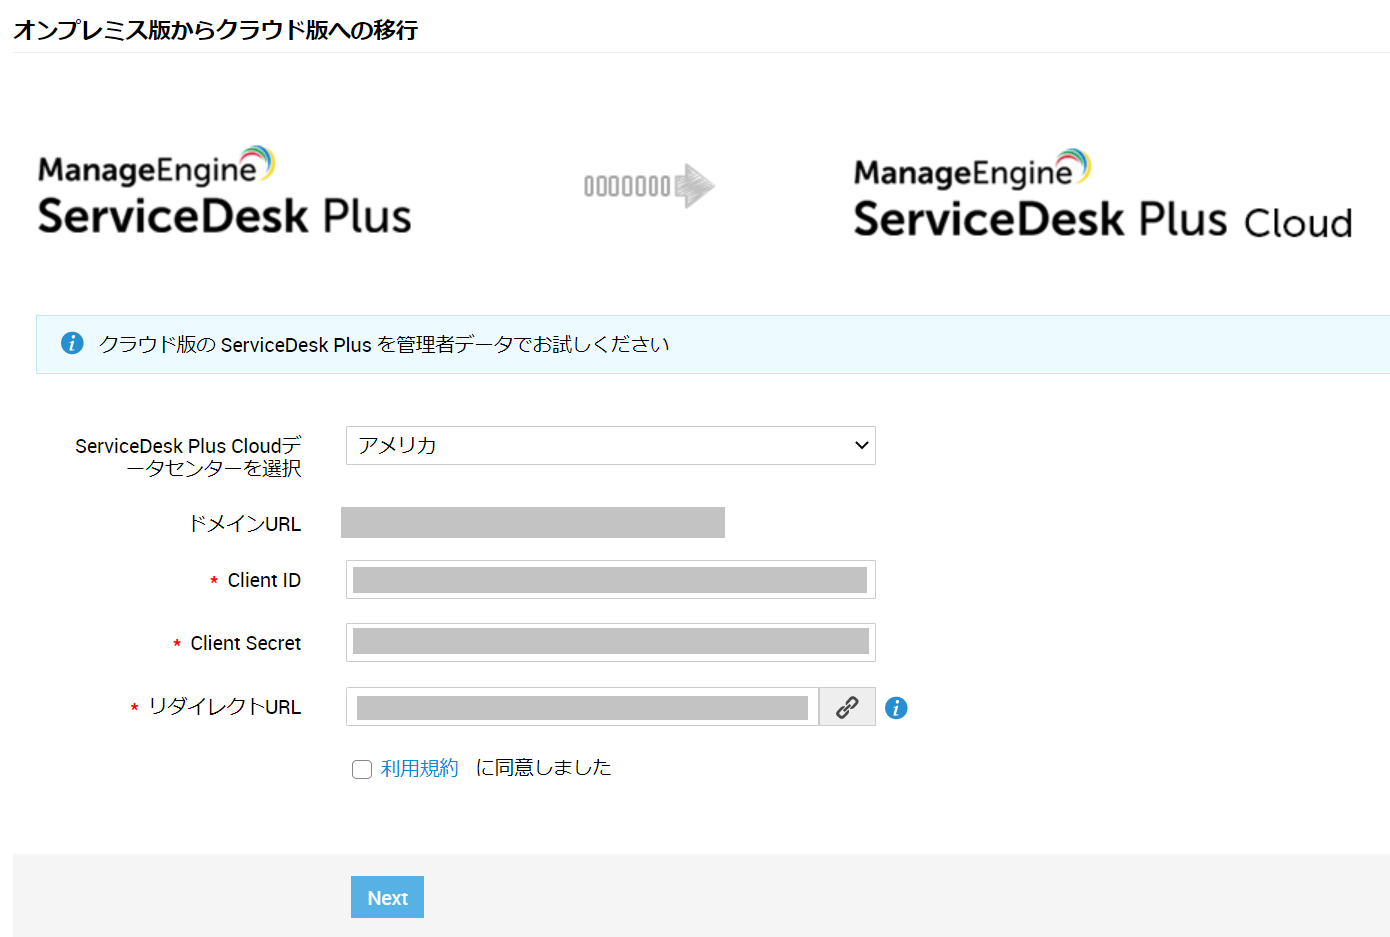Viewport: 1390px width, 937px height.
Task: Tick the 利用規約 agreement checkbox
Action: pos(362,769)
